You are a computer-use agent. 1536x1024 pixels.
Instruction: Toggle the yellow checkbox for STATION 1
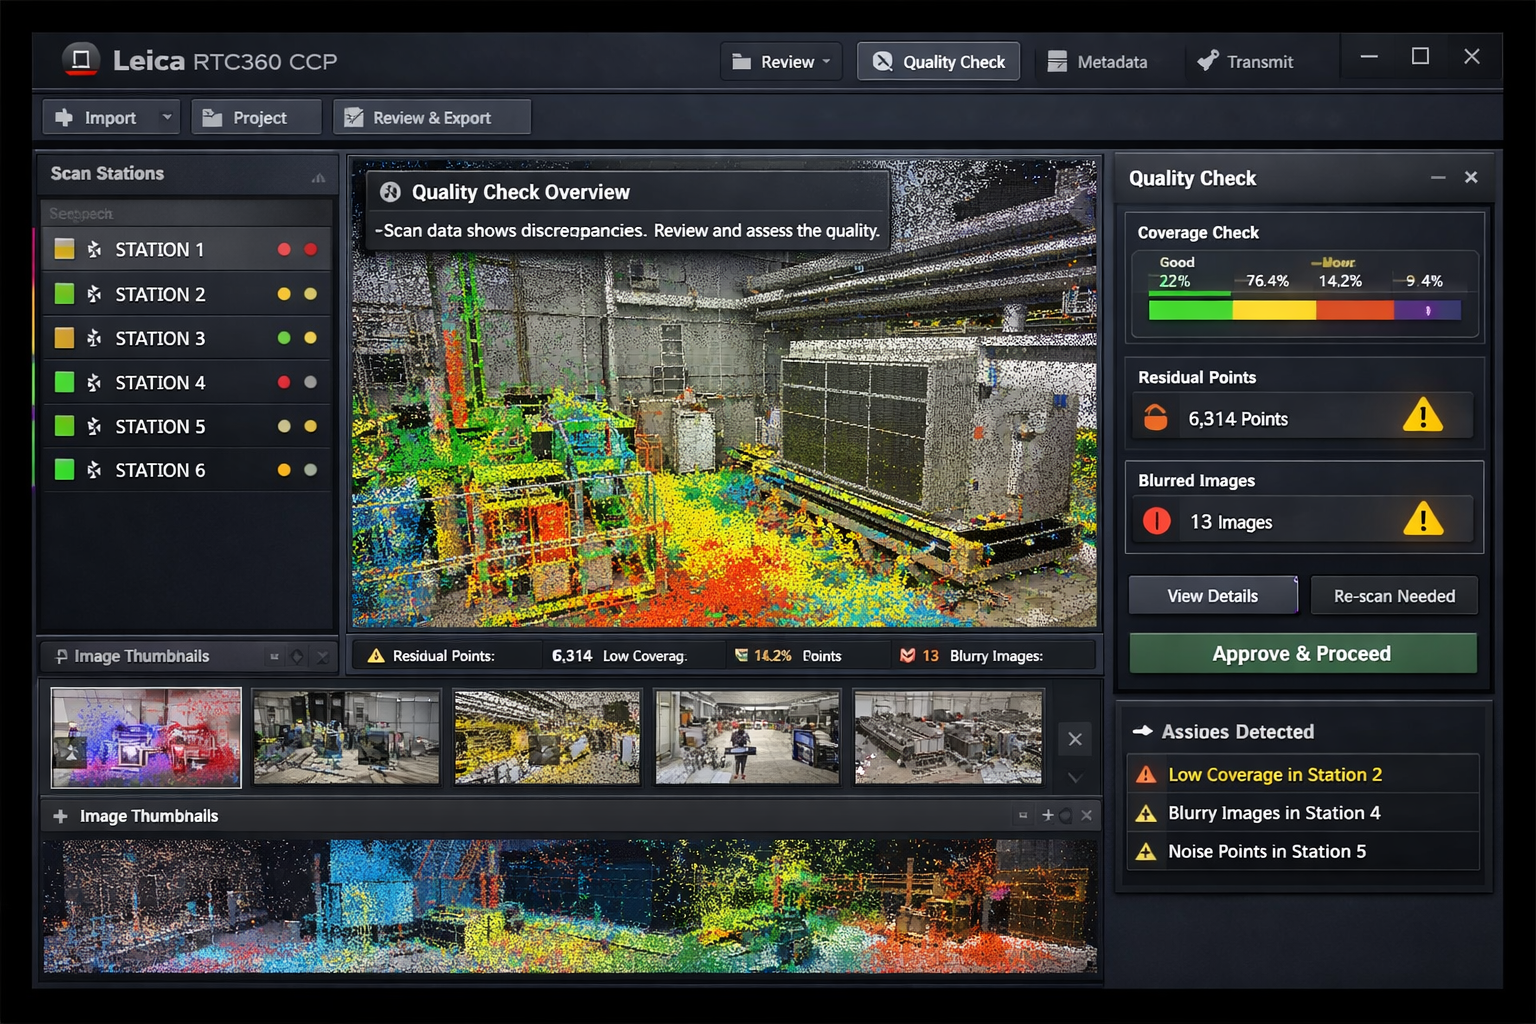[64, 249]
